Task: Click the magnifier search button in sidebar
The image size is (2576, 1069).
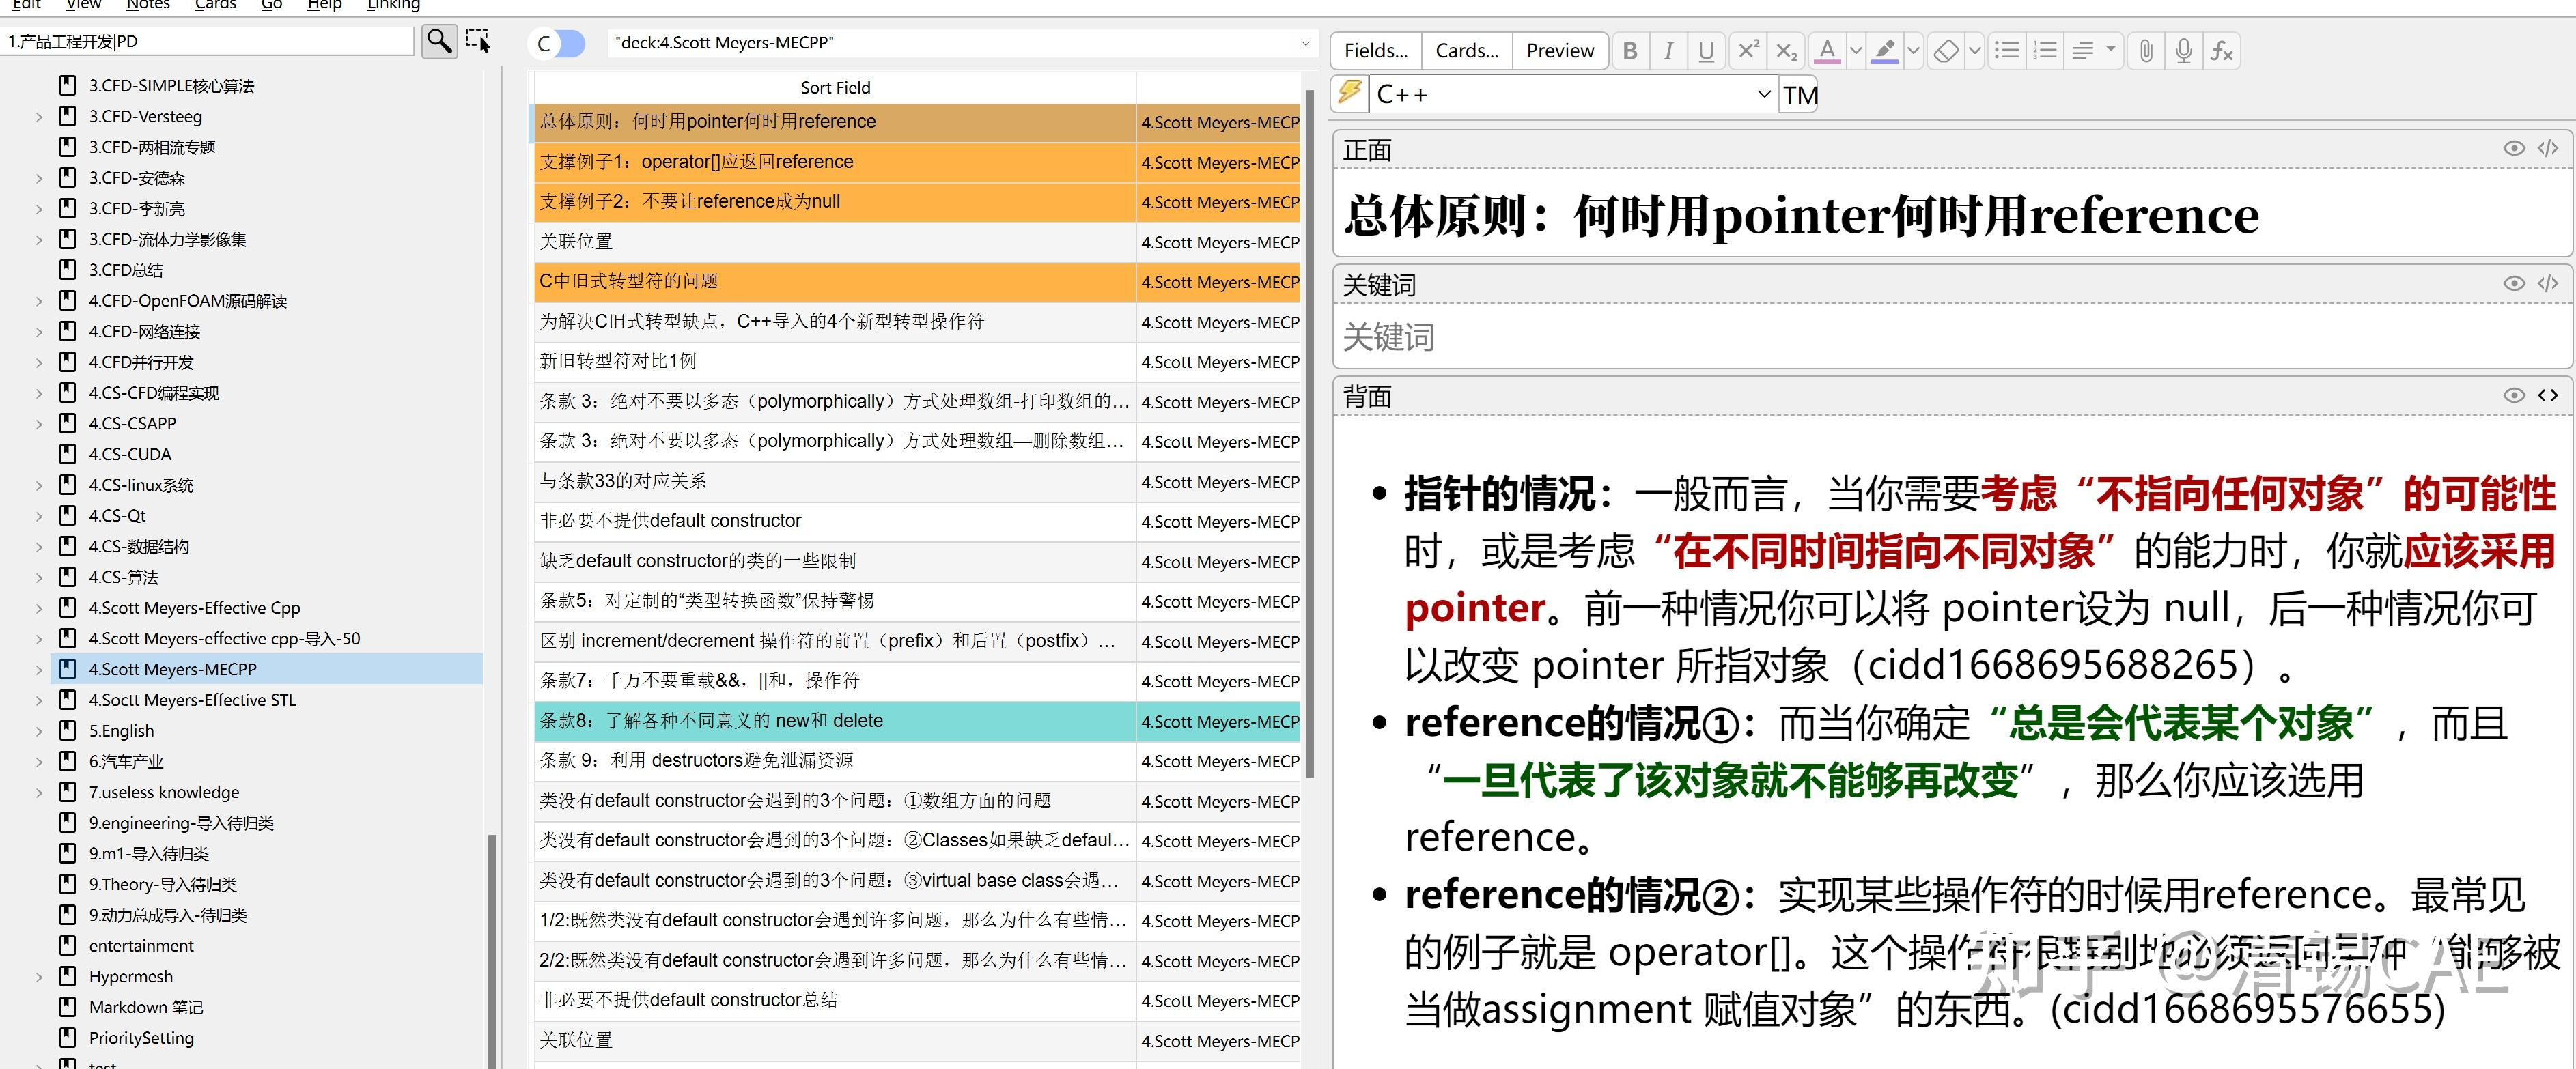Action: [x=439, y=41]
